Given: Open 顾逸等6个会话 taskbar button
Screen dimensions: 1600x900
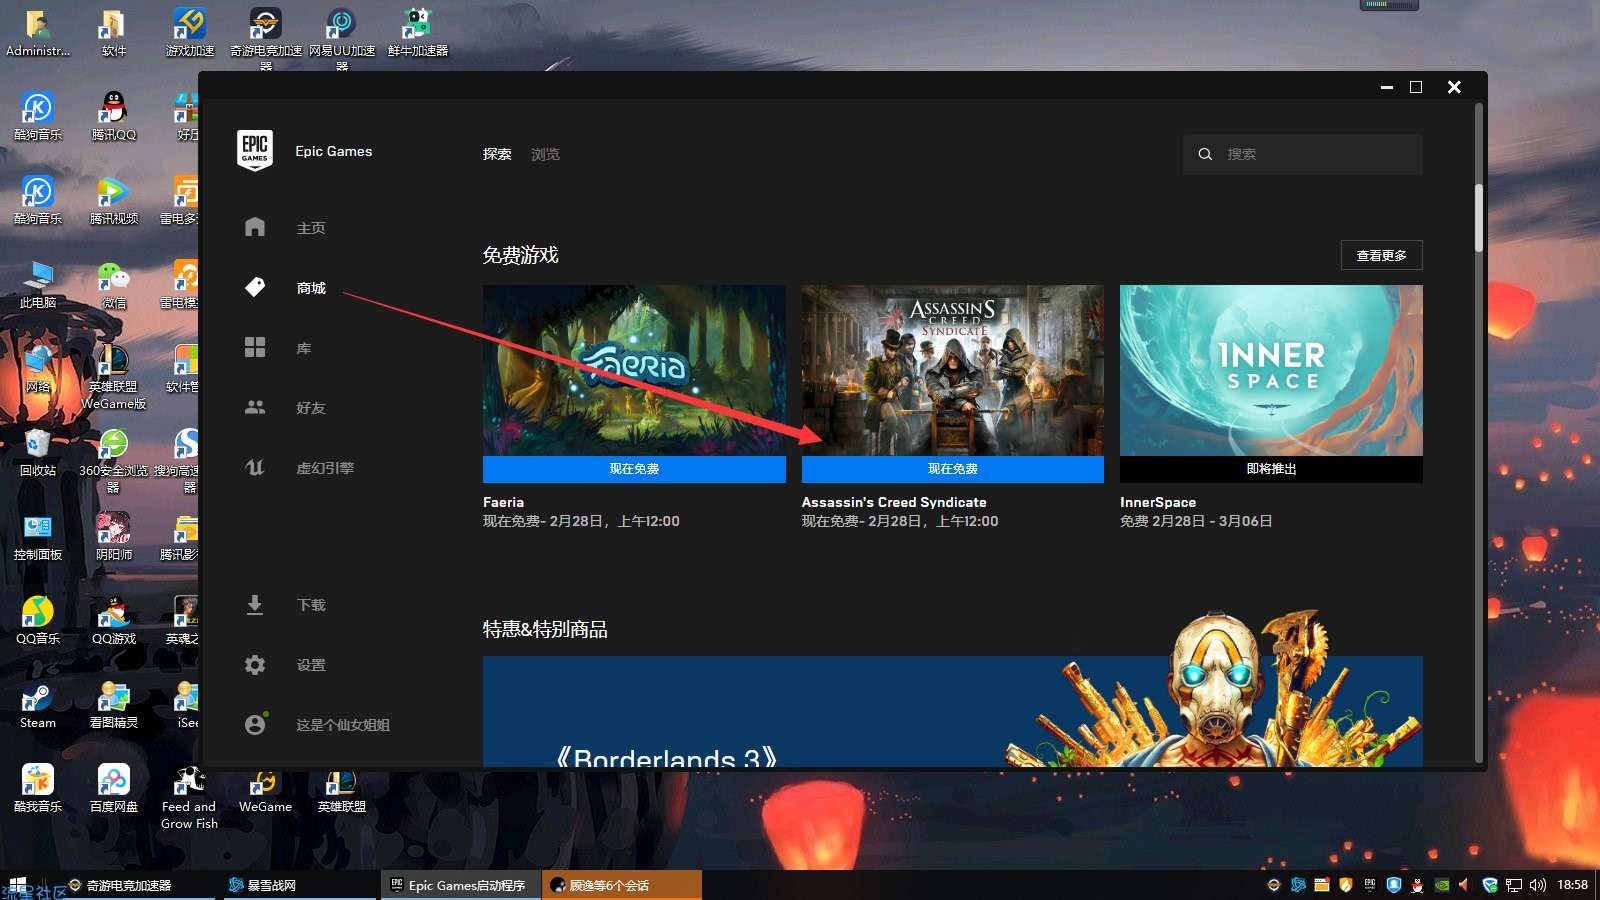Looking at the screenshot, I should click(620, 885).
